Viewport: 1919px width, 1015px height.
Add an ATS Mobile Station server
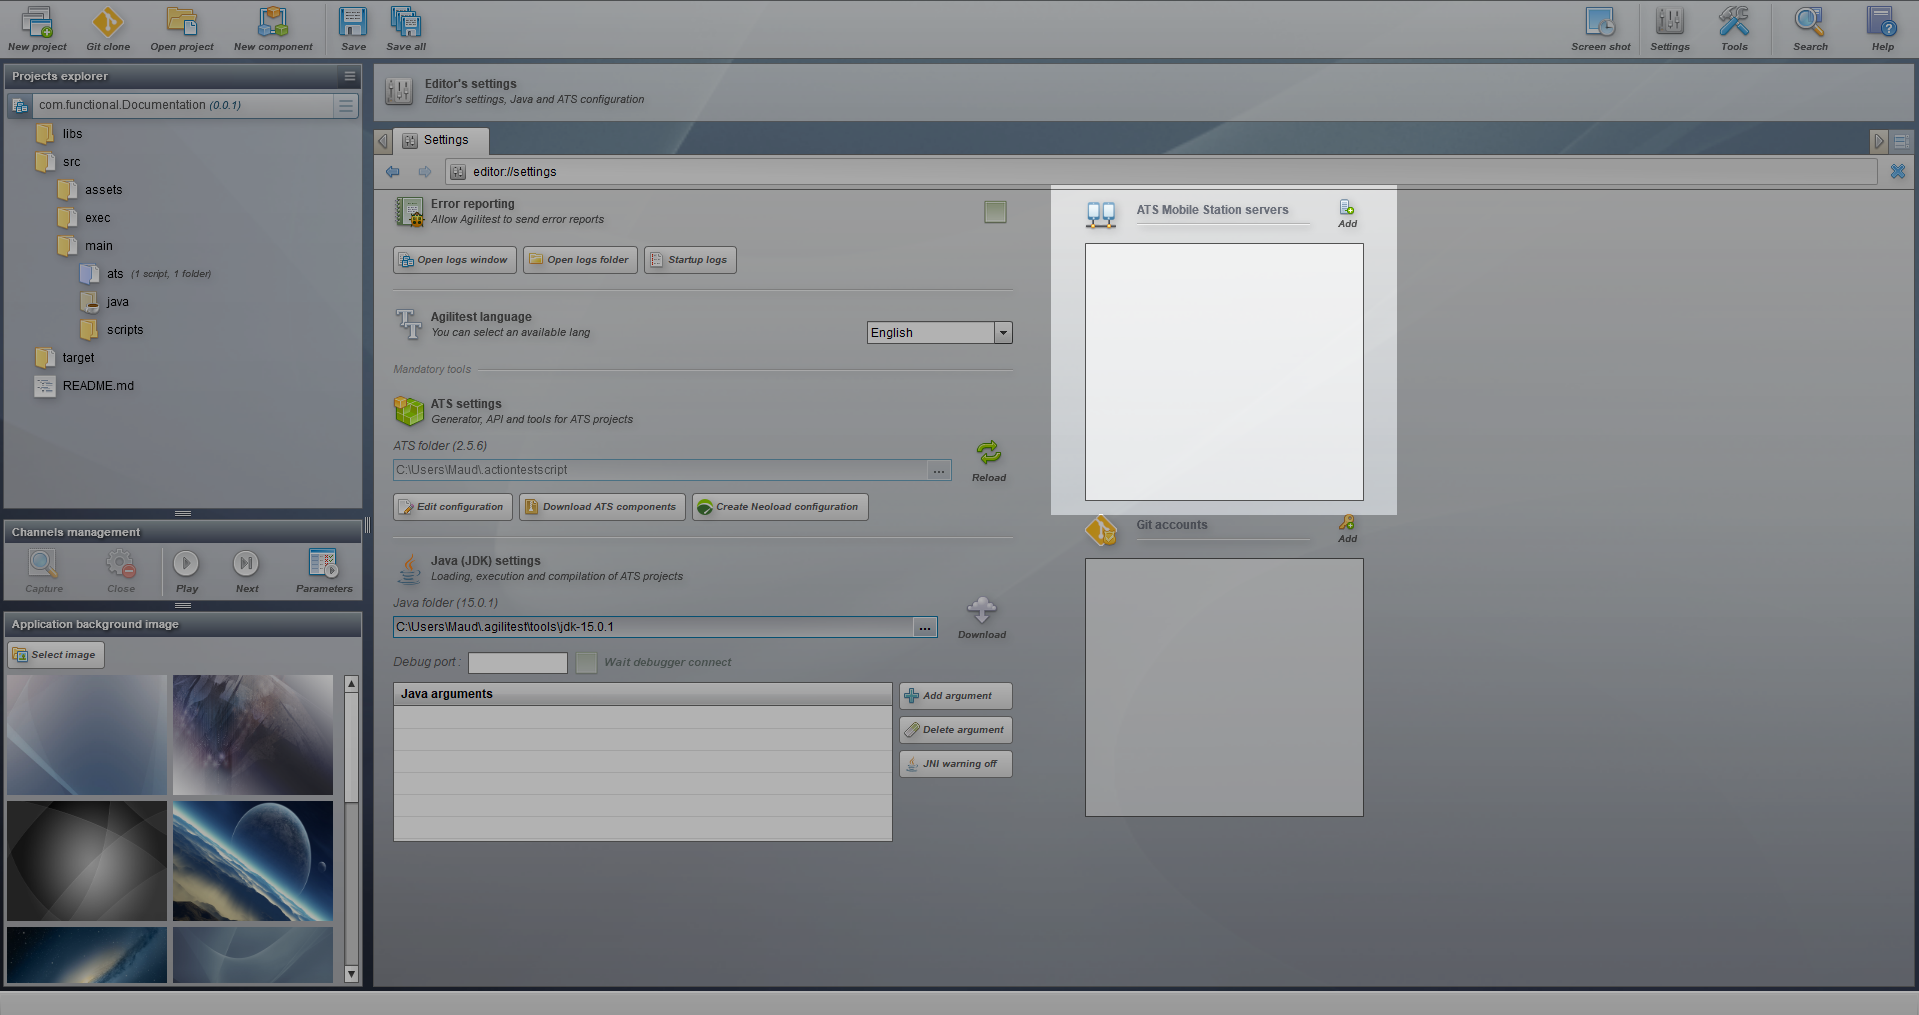1347,213
